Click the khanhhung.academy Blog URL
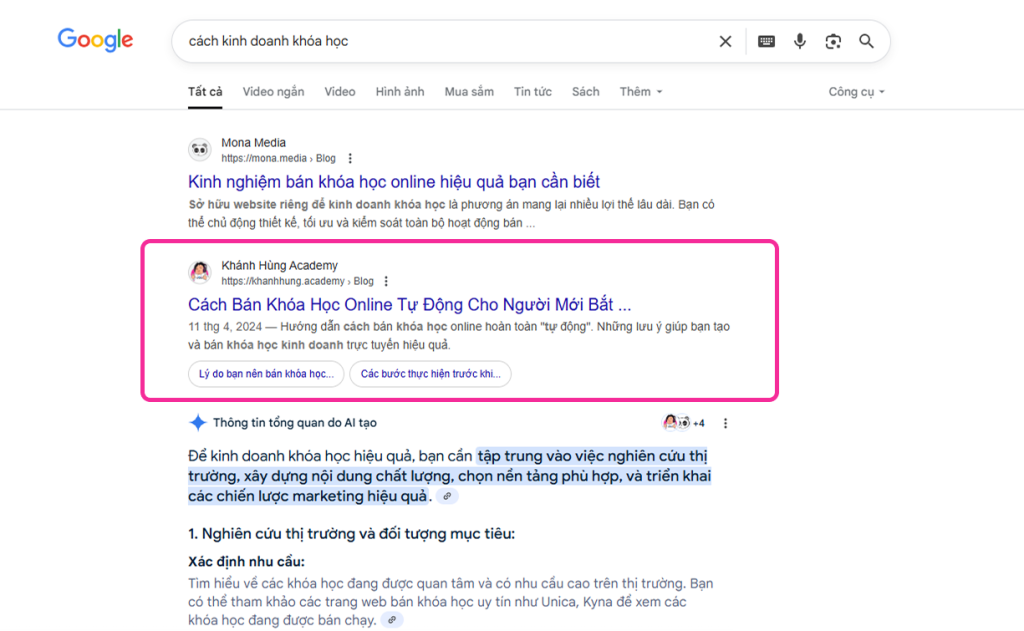Screen dimensions: 1024x631 (x=297, y=281)
